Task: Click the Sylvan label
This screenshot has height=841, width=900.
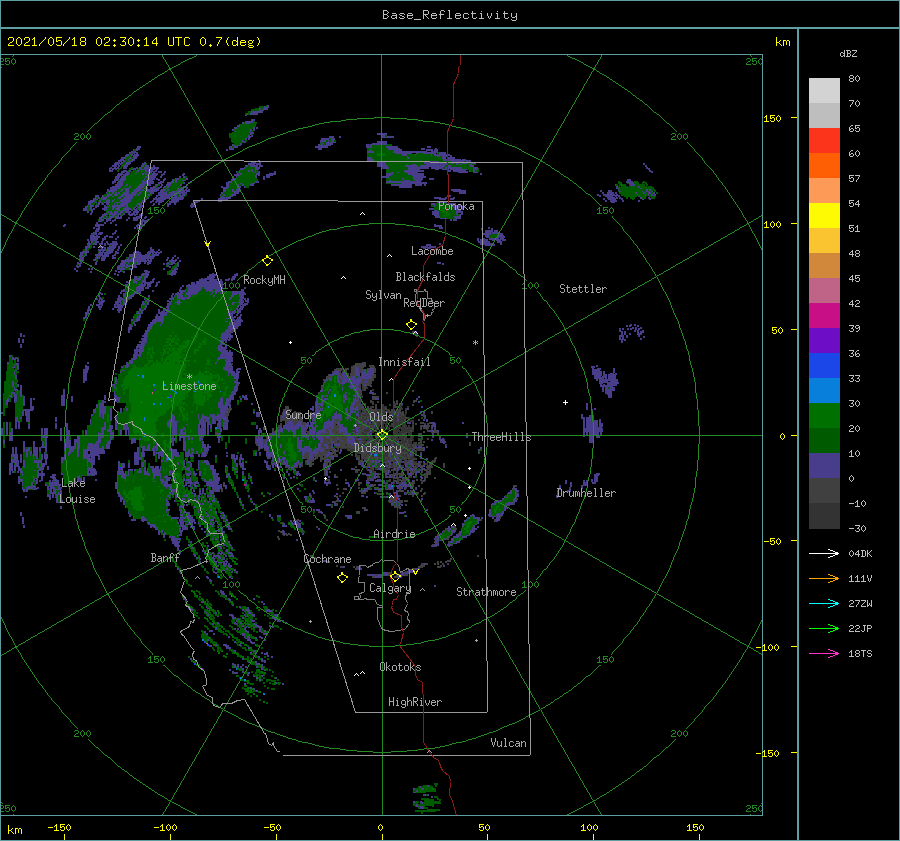Action: [x=383, y=295]
